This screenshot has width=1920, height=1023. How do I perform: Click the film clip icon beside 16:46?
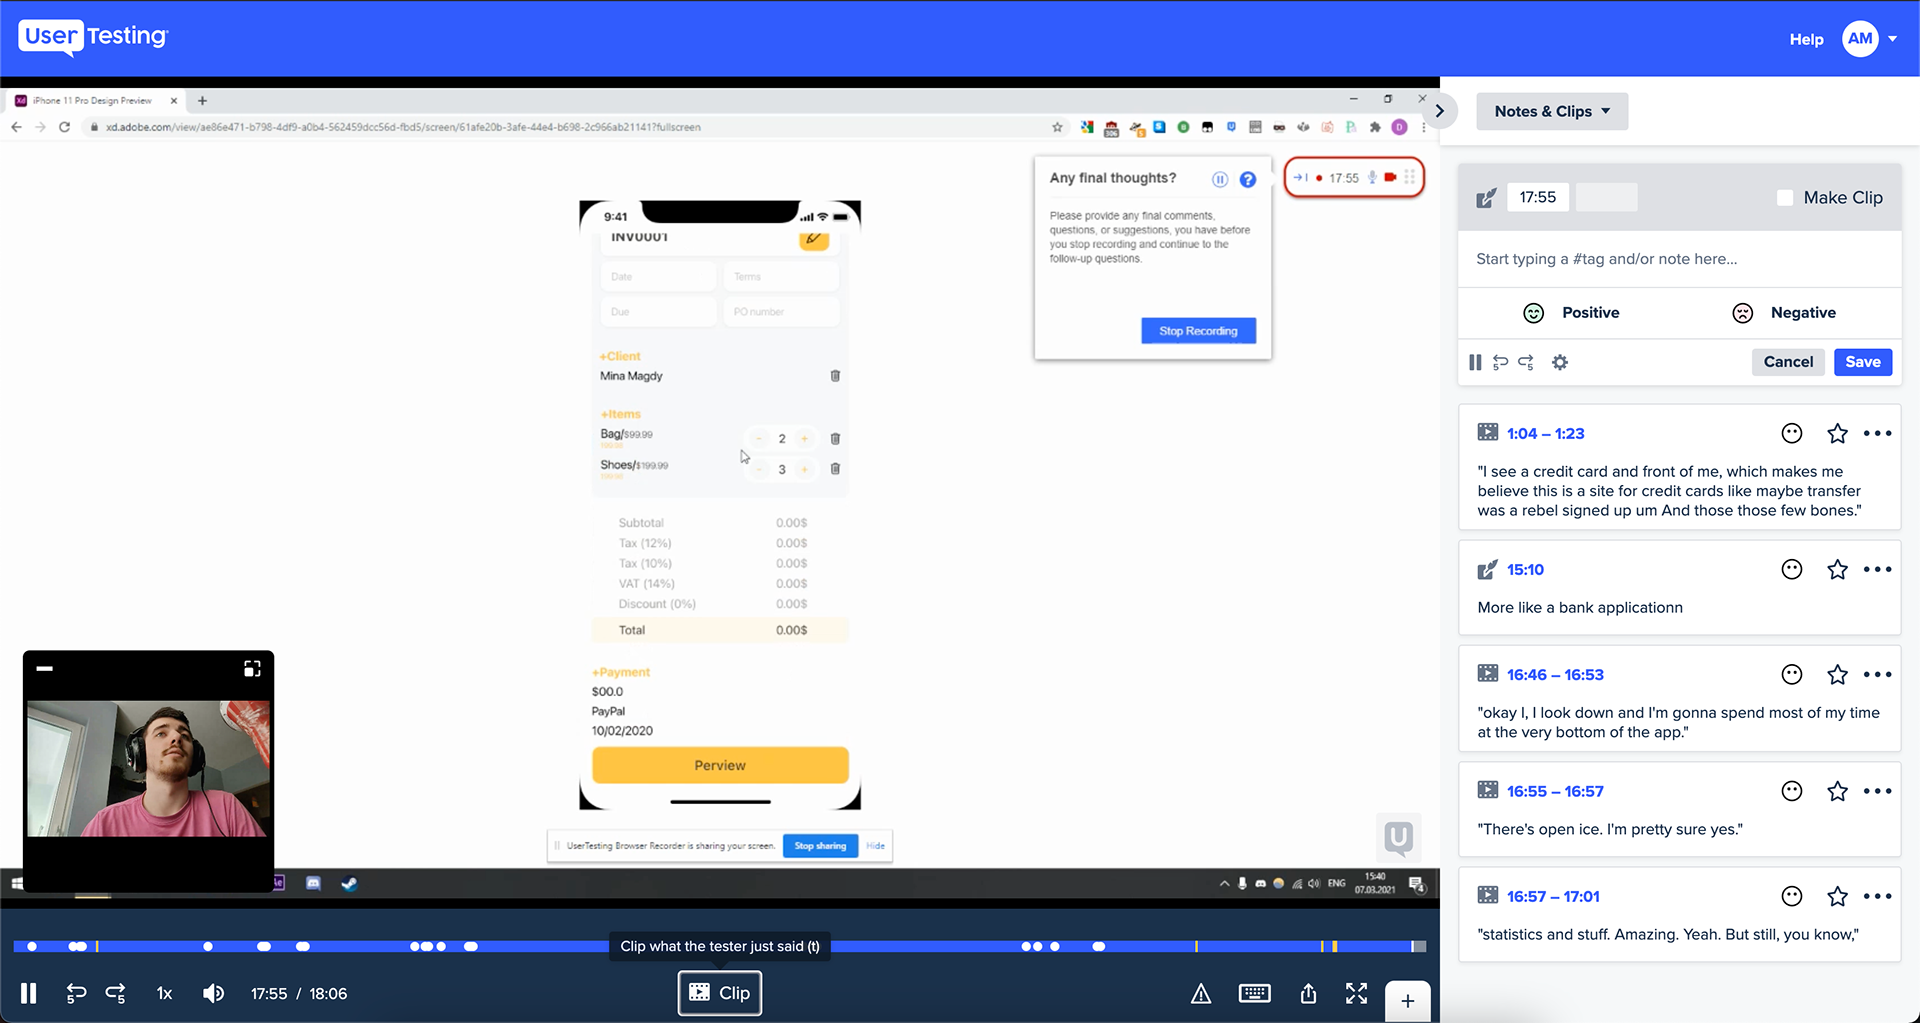point(1488,674)
